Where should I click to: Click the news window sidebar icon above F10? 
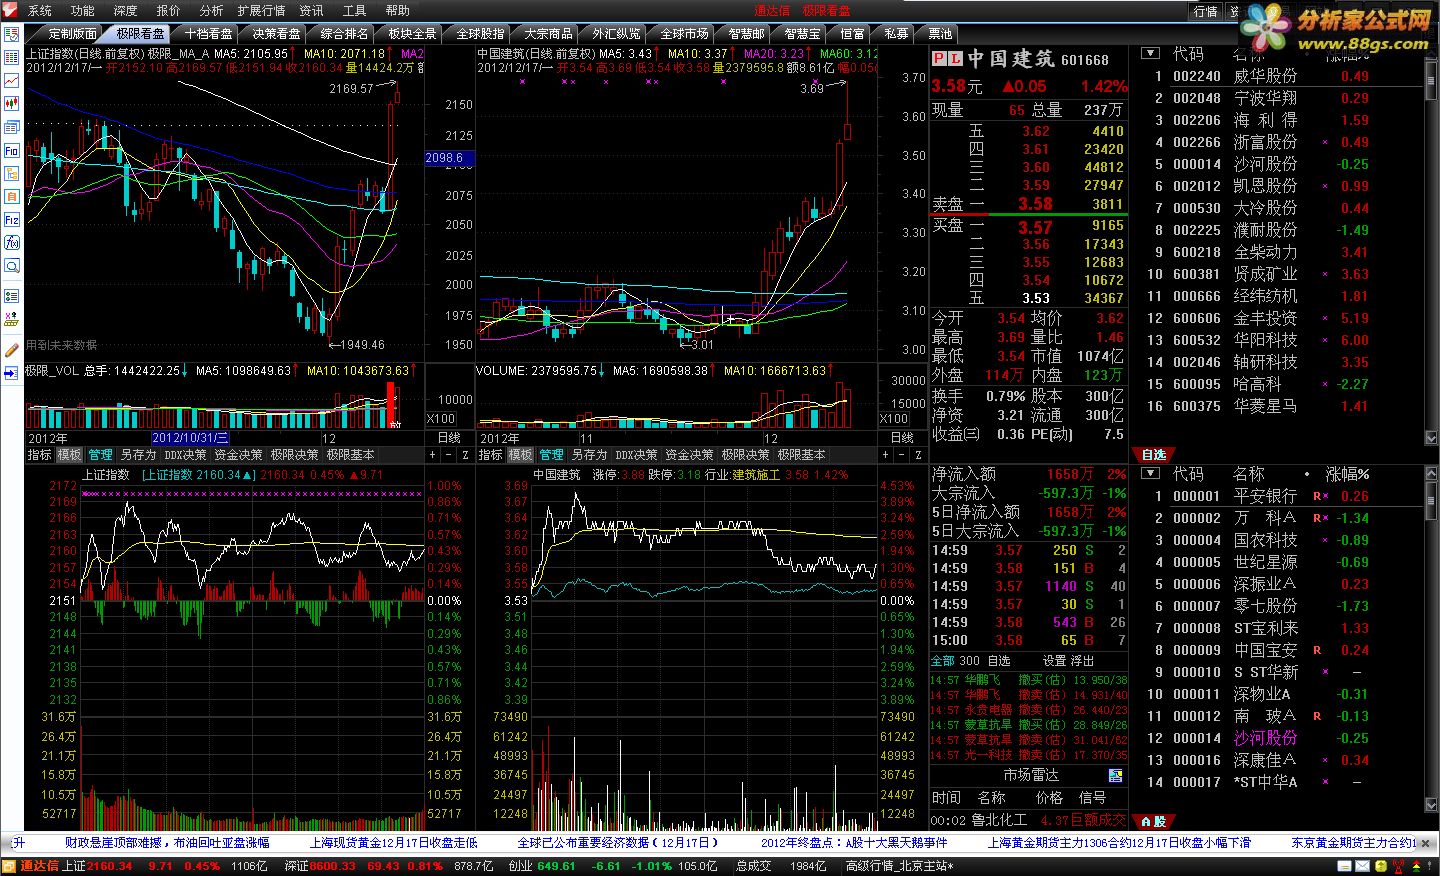[11, 127]
